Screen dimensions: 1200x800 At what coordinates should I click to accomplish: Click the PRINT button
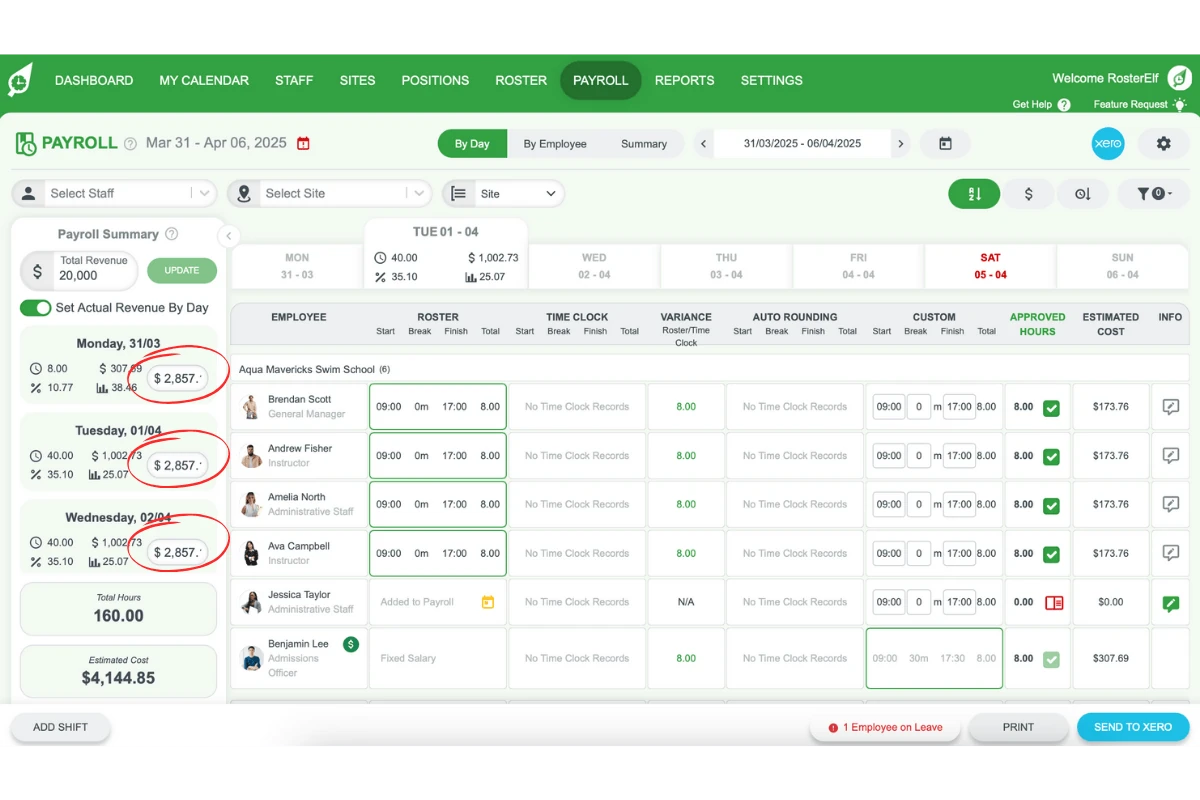pyautogui.click(x=1018, y=727)
